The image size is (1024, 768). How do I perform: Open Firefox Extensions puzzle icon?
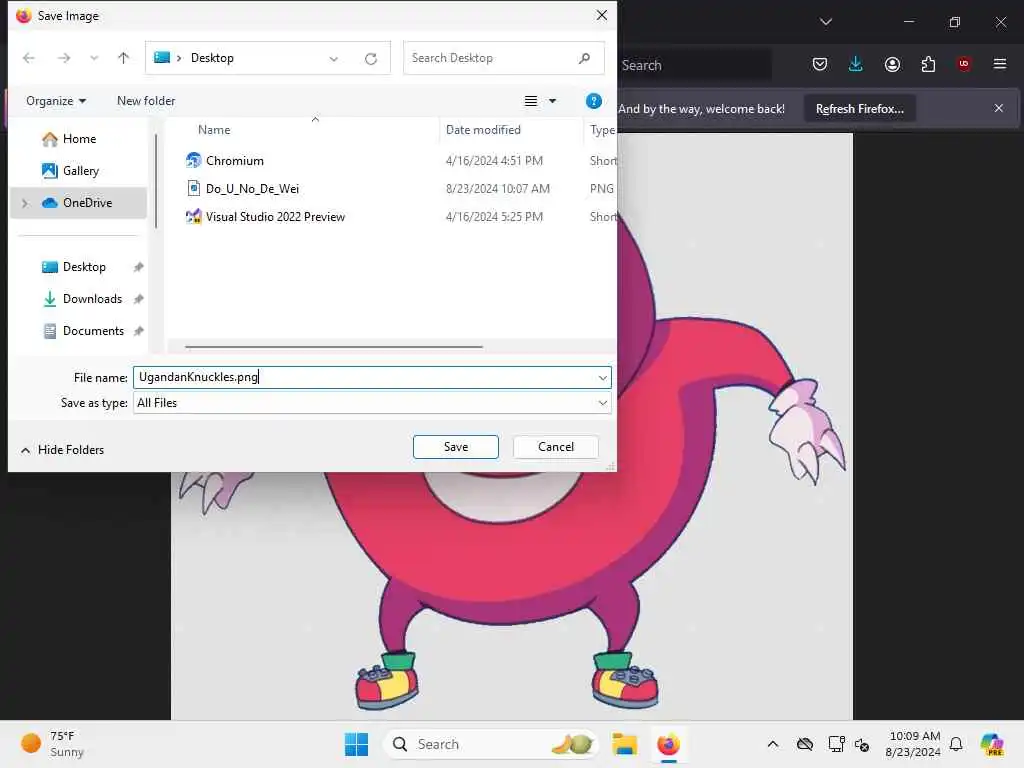(928, 64)
